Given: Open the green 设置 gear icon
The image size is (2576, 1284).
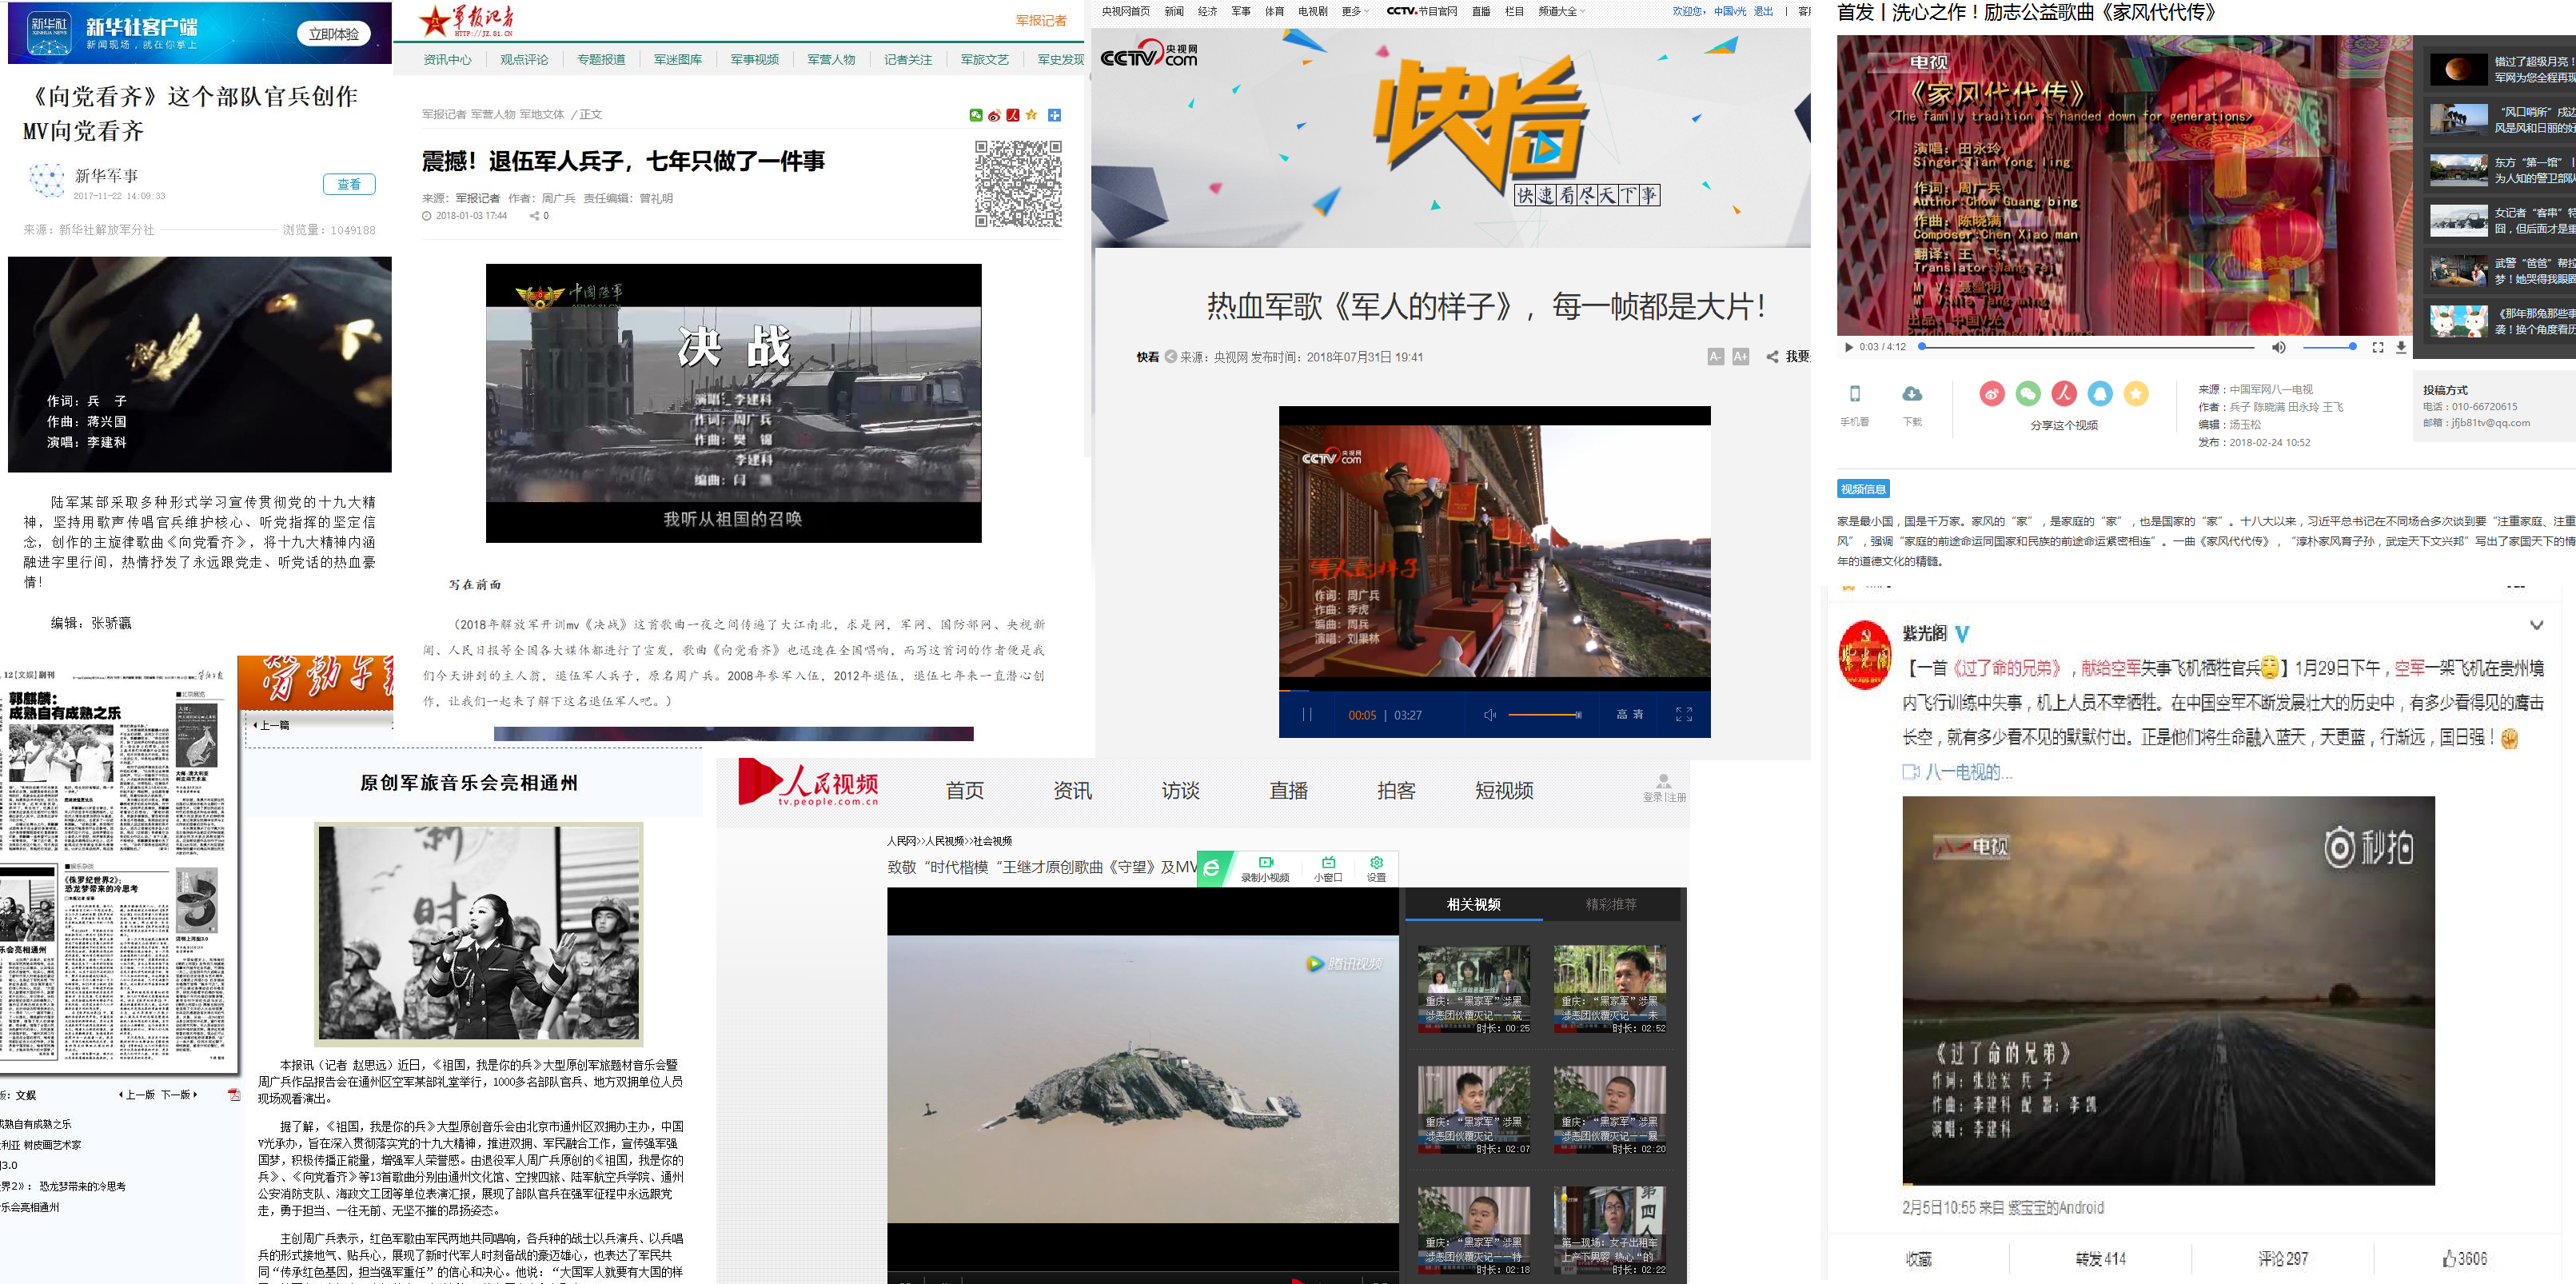Looking at the screenshot, I should [1376, 863].
